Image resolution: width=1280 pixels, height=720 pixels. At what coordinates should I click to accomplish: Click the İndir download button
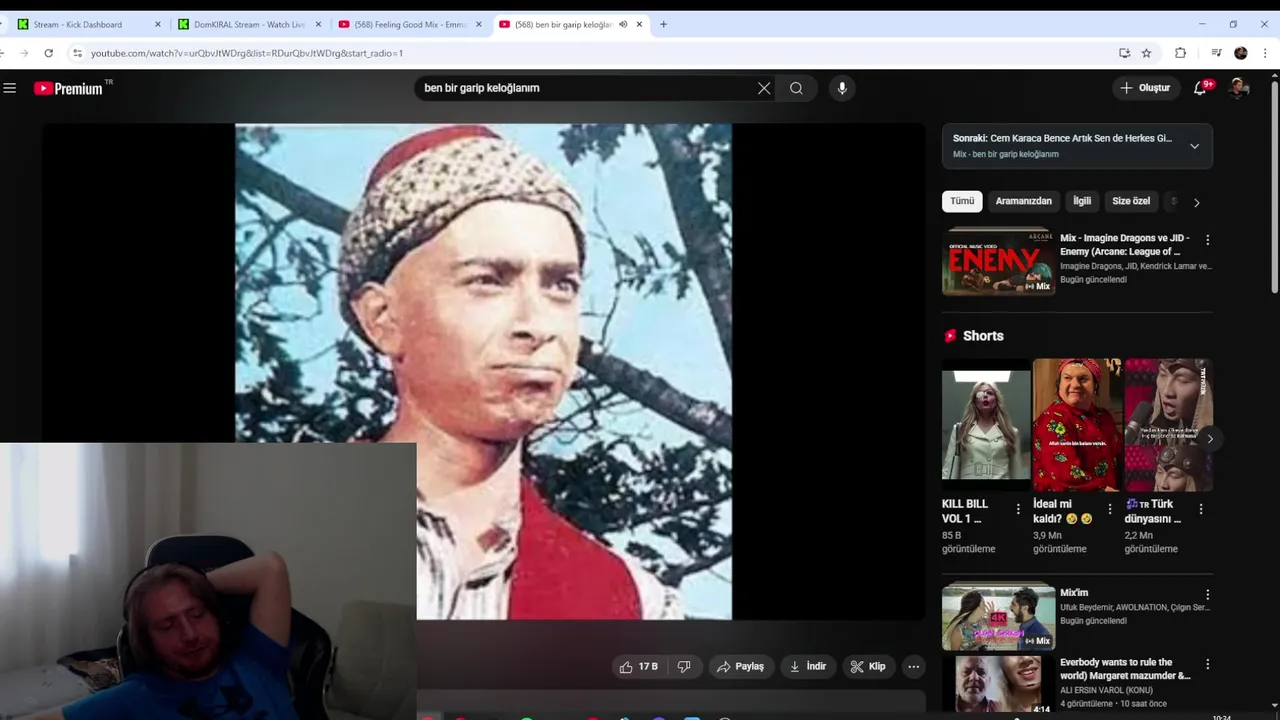pyautogui.click(x=808, y=666)
